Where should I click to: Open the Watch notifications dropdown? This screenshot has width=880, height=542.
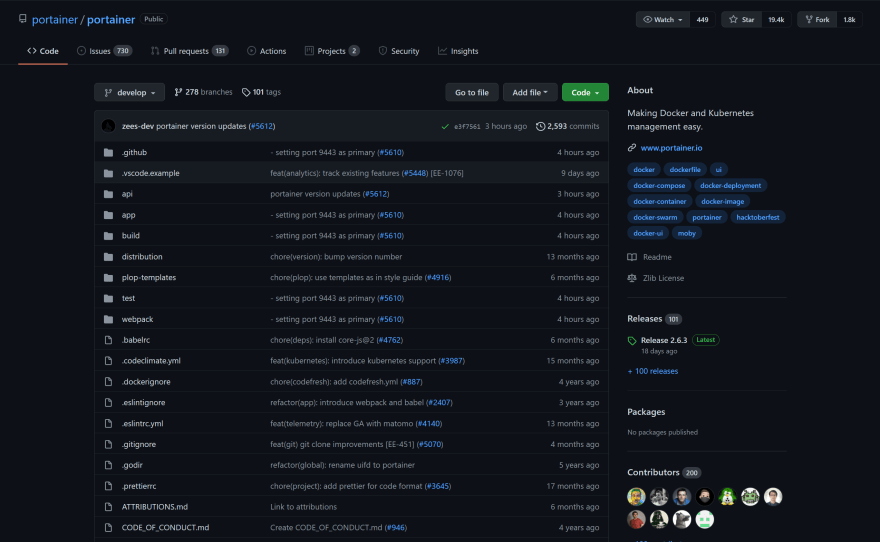[x=663, y=20]
